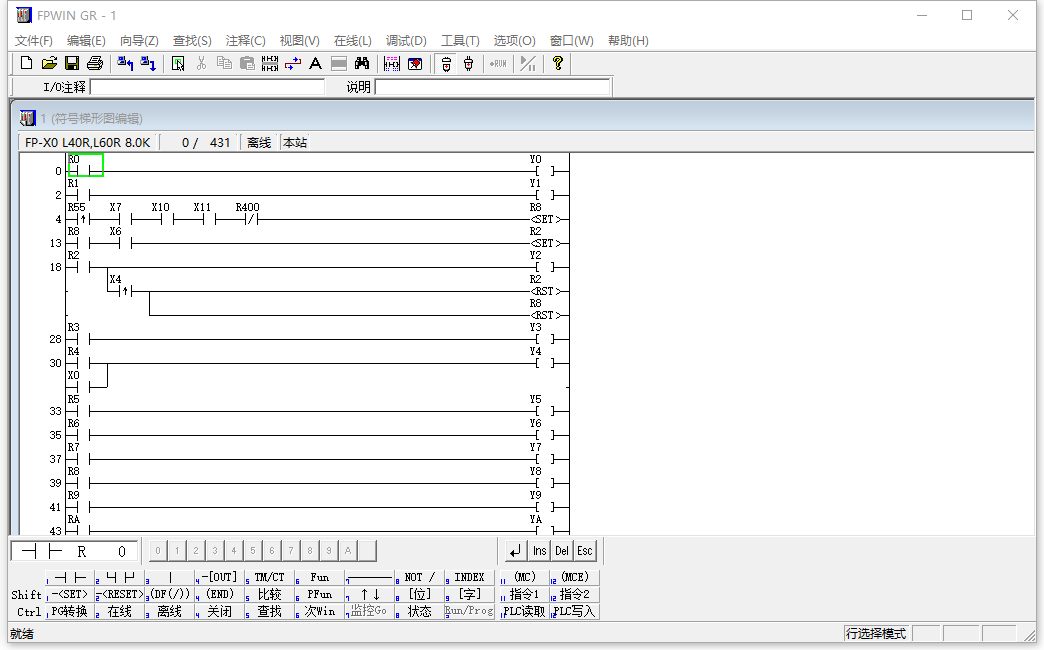Click the select-area cursor toolbar icon
This screenshot has height=650, width=1044.
[178, 63]
